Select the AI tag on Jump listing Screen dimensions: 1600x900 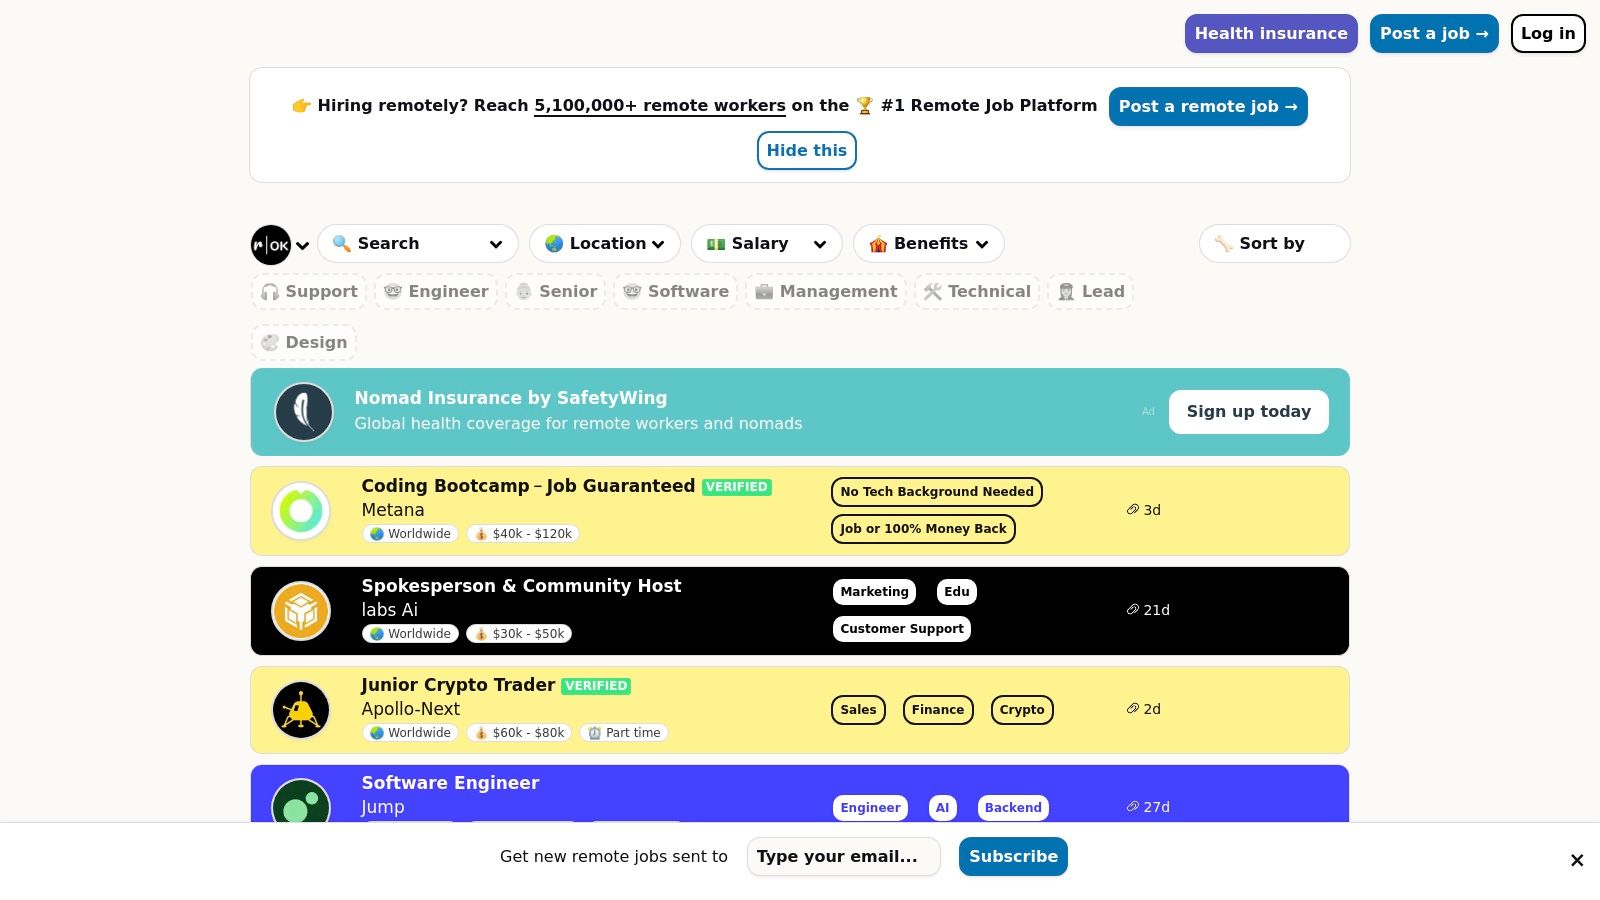click(x=943, y=808)
